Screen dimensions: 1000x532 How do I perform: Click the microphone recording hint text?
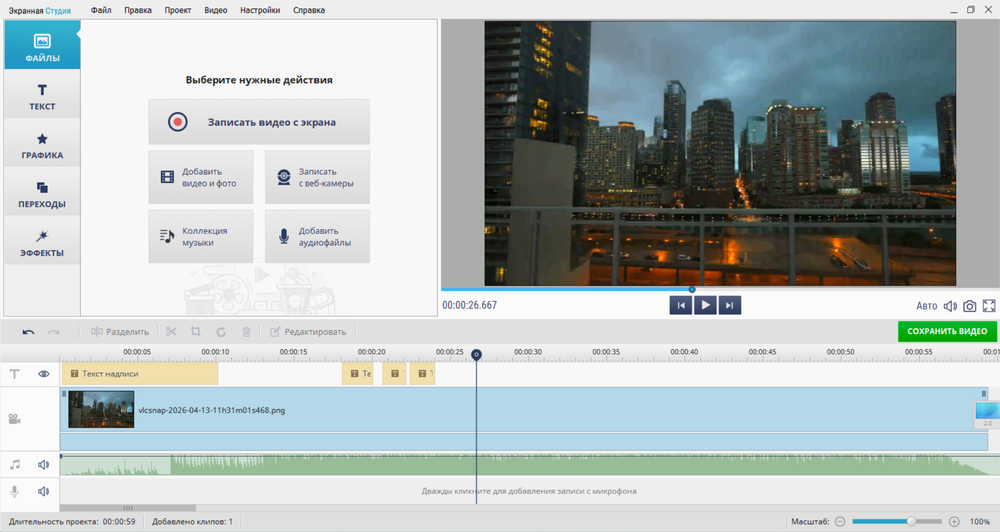click(529, 491)
